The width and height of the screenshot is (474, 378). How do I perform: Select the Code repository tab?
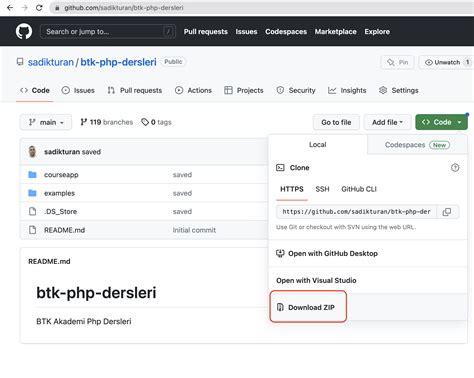point(35,90)
